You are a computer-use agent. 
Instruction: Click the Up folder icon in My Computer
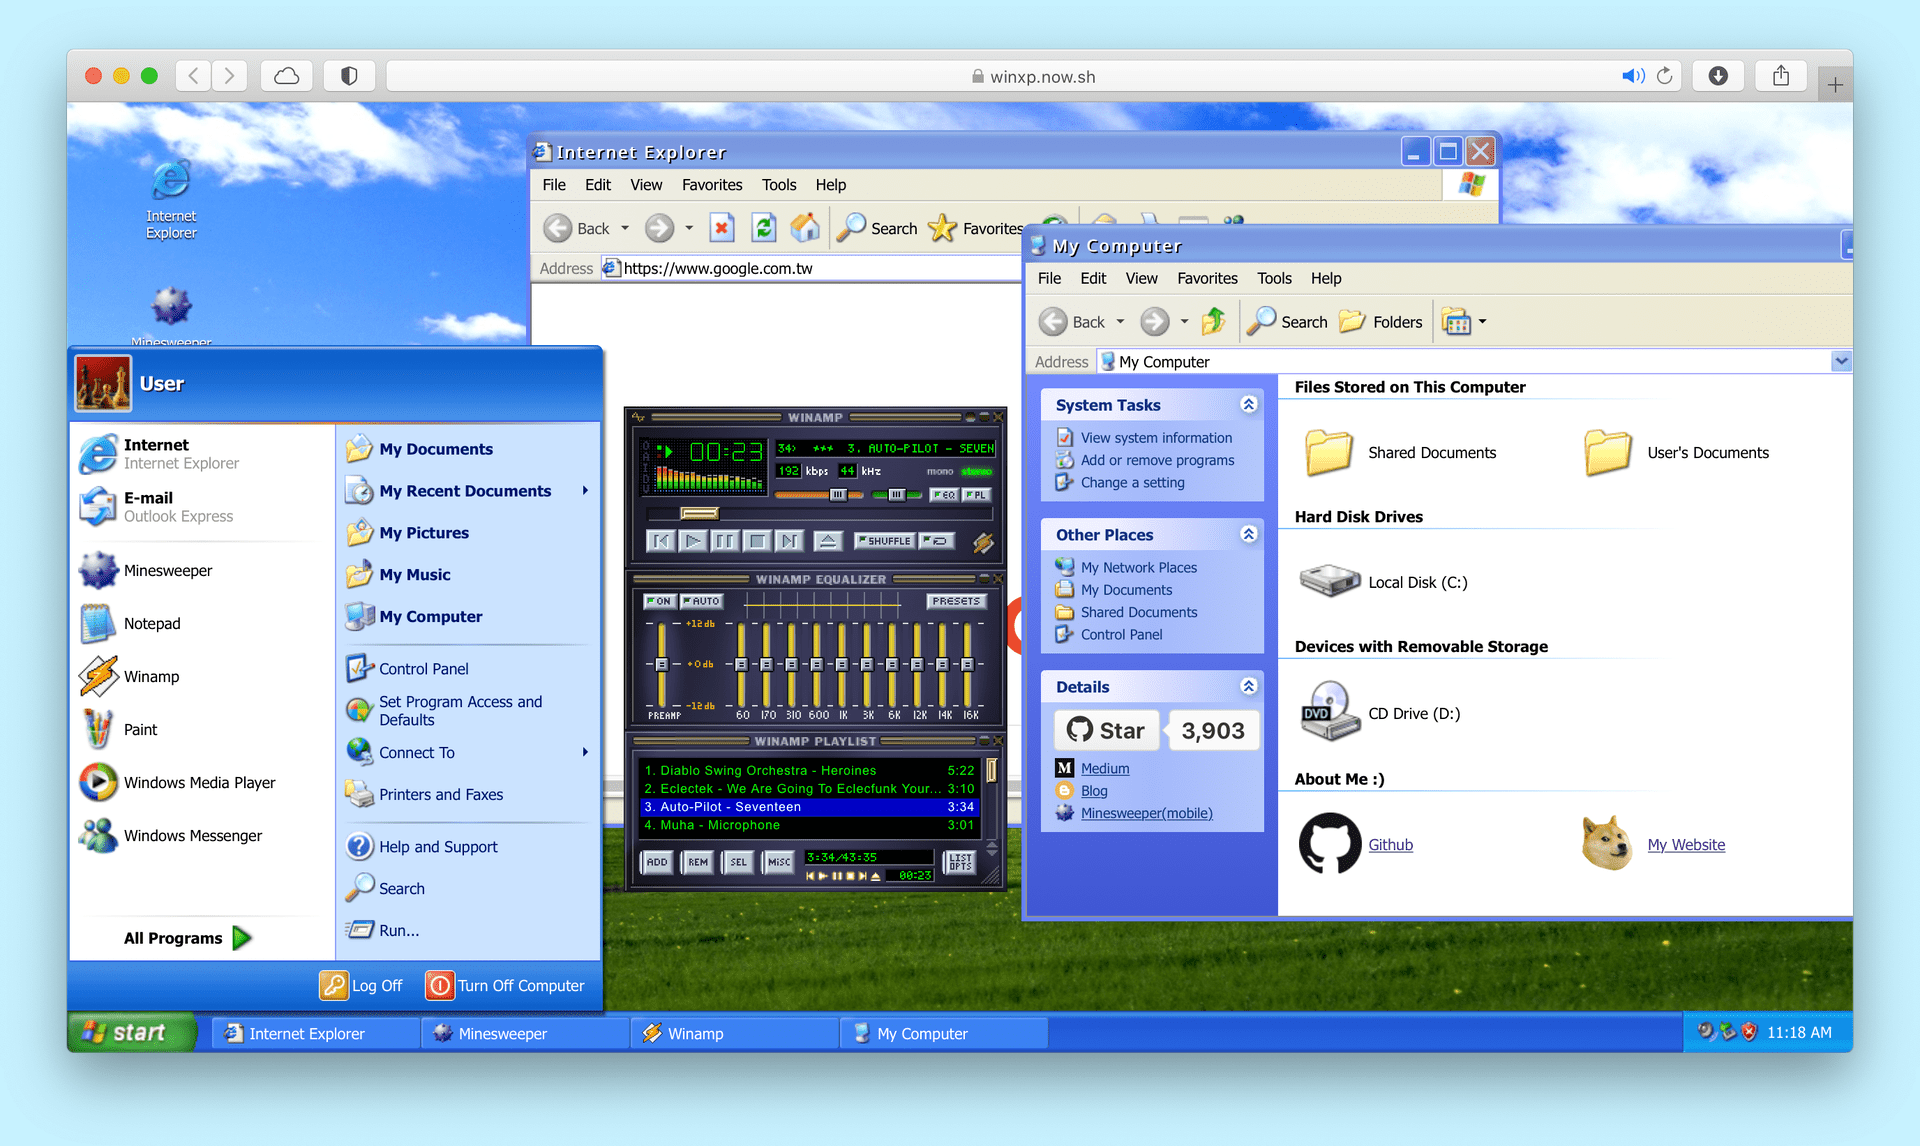(x=1213, y=321)
